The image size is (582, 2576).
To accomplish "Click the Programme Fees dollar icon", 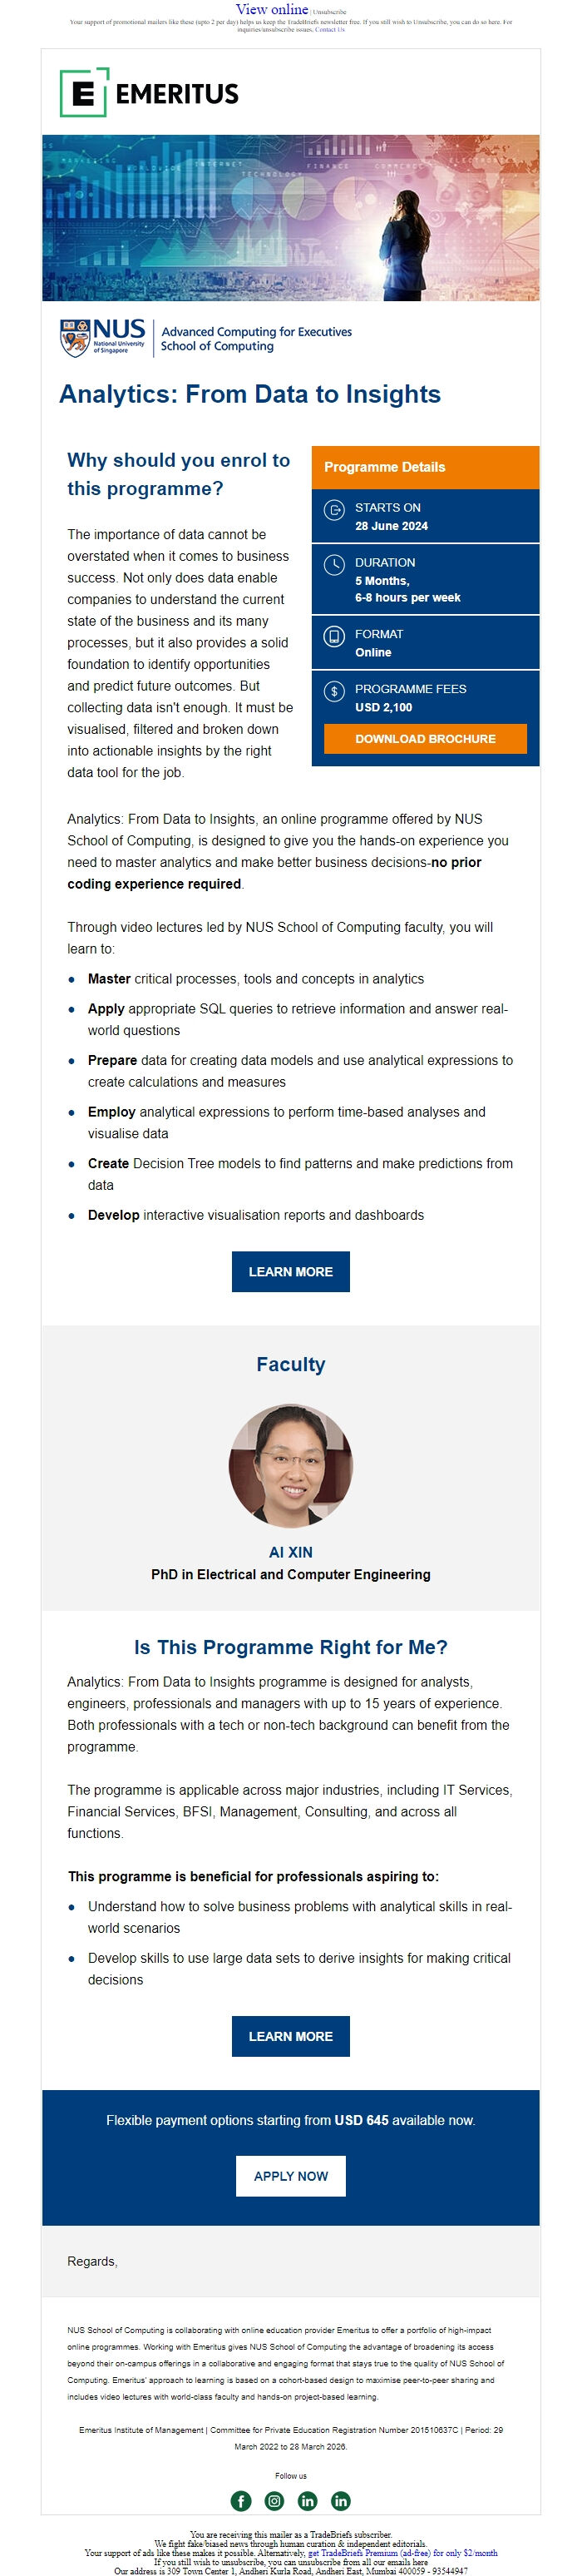I will [x=334, y=691].
